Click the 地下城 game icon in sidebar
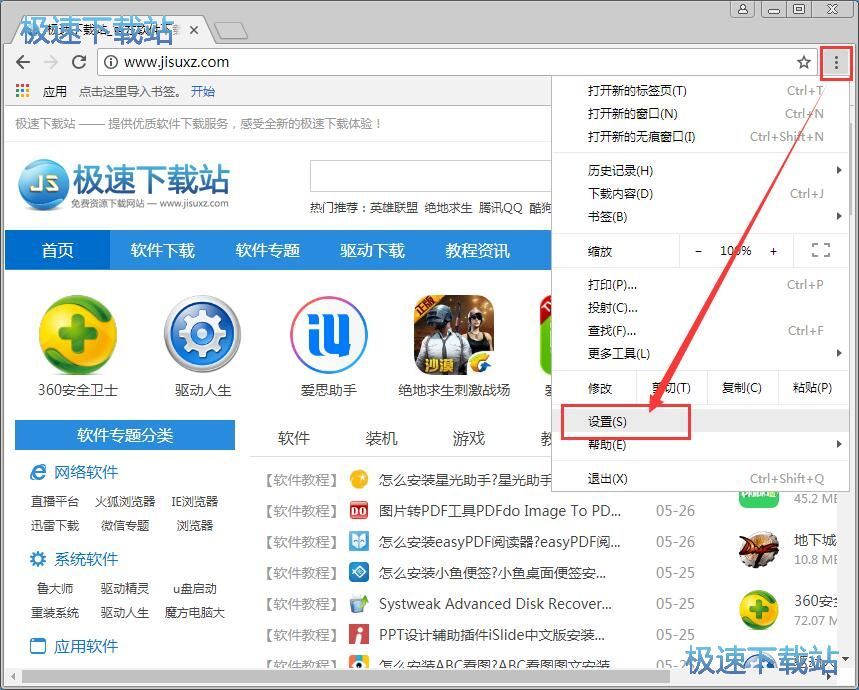The image size is (859, 690). click(758, 549)
